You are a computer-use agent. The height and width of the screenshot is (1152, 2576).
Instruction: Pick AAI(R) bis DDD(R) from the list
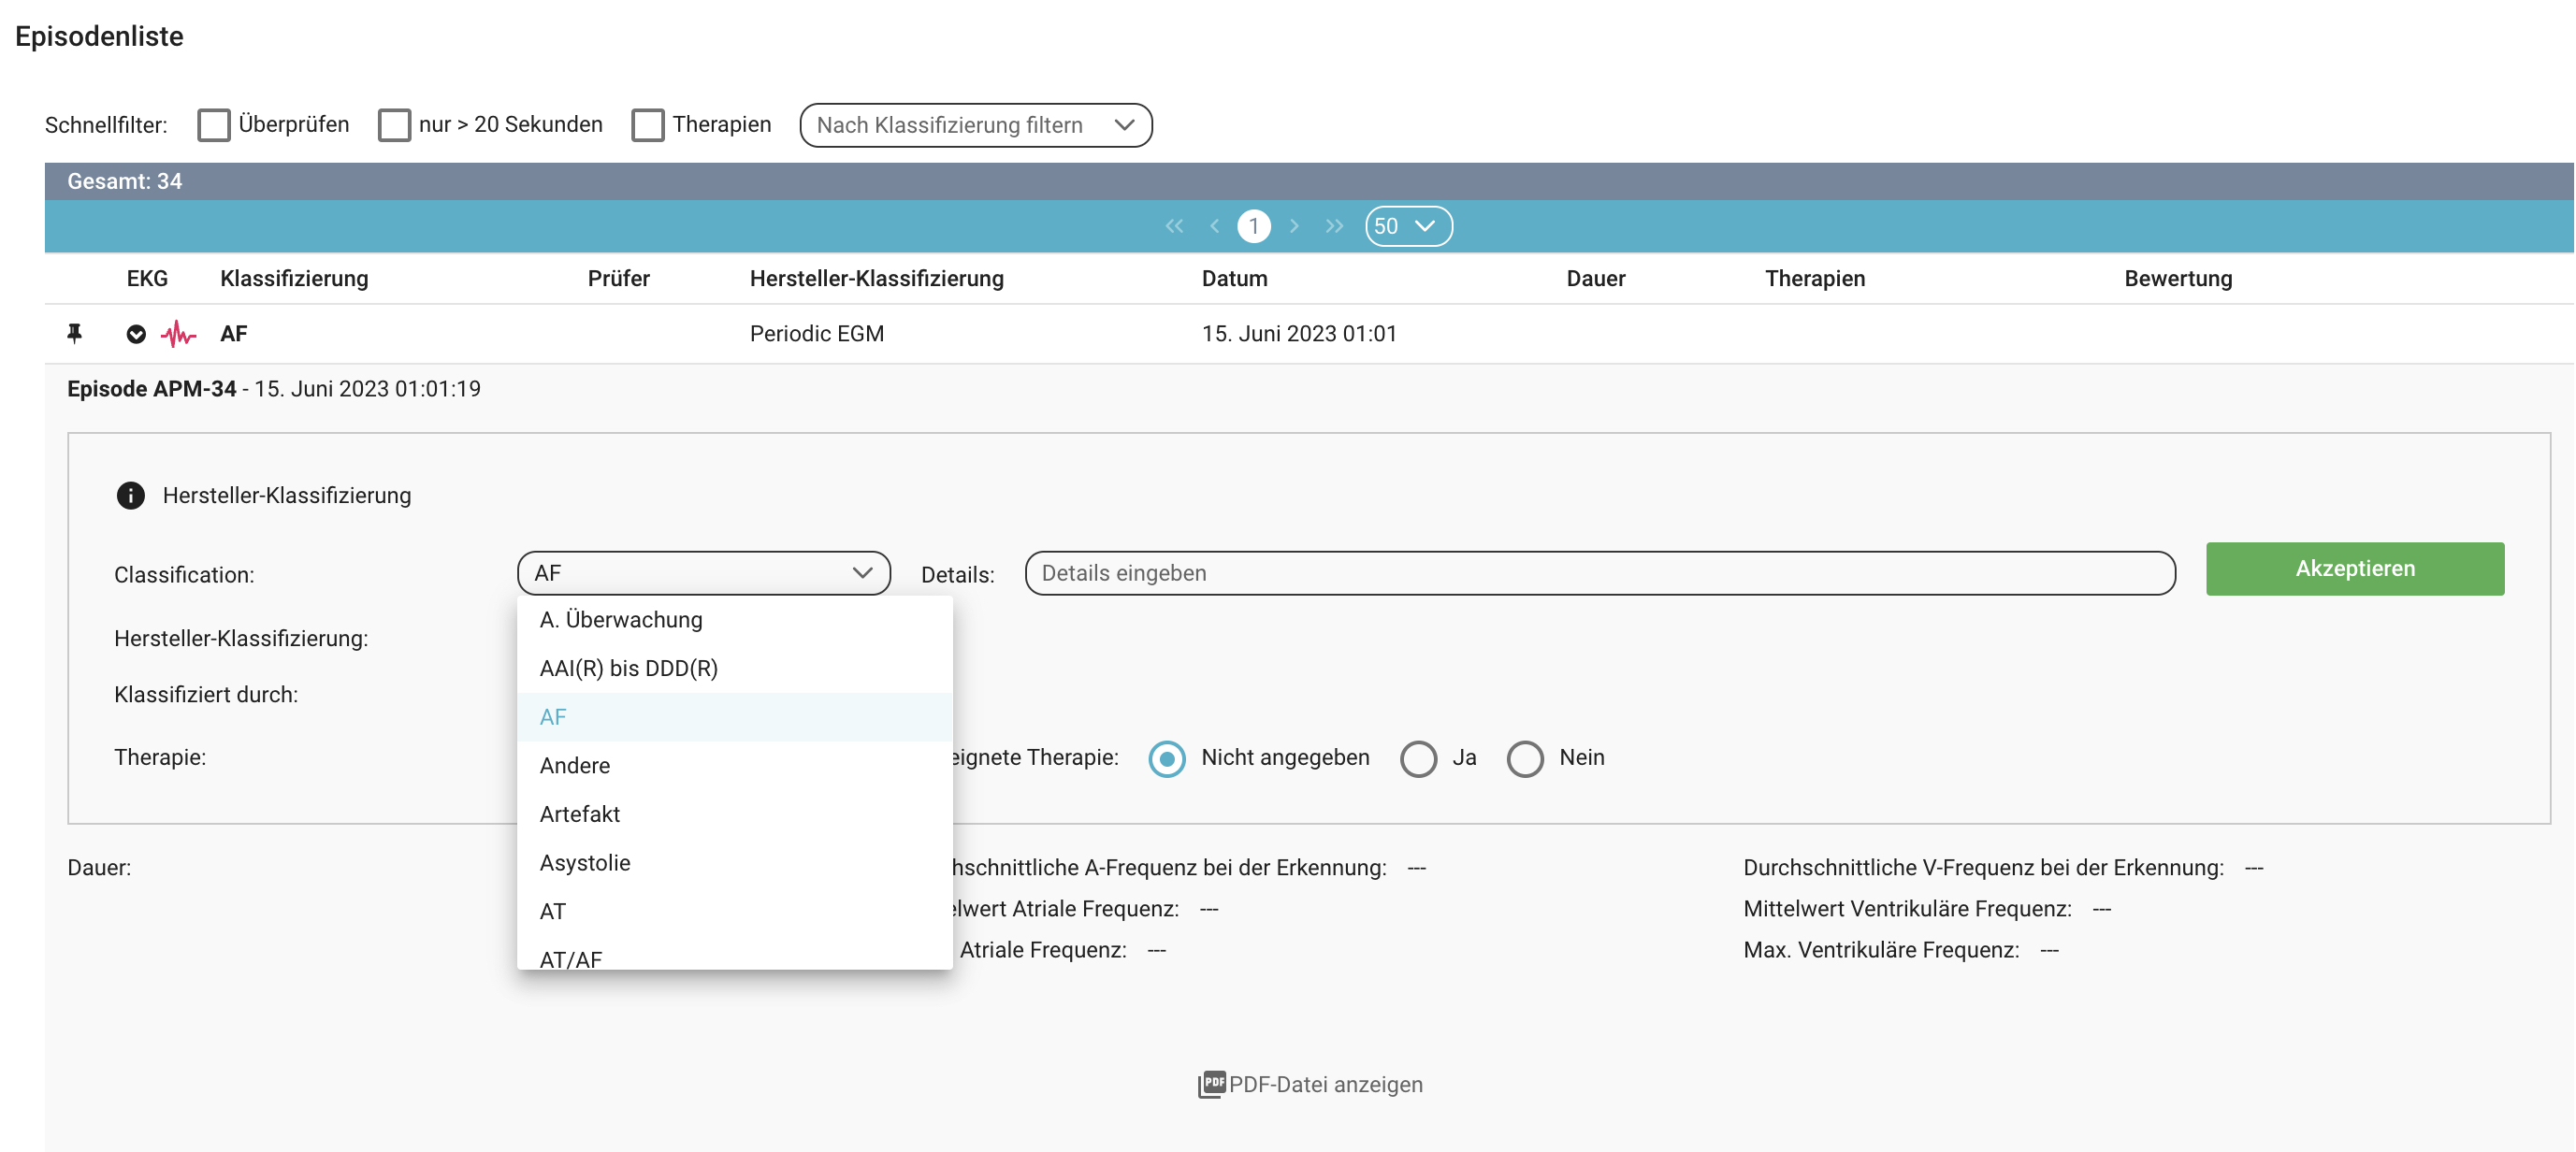[734, 668]
